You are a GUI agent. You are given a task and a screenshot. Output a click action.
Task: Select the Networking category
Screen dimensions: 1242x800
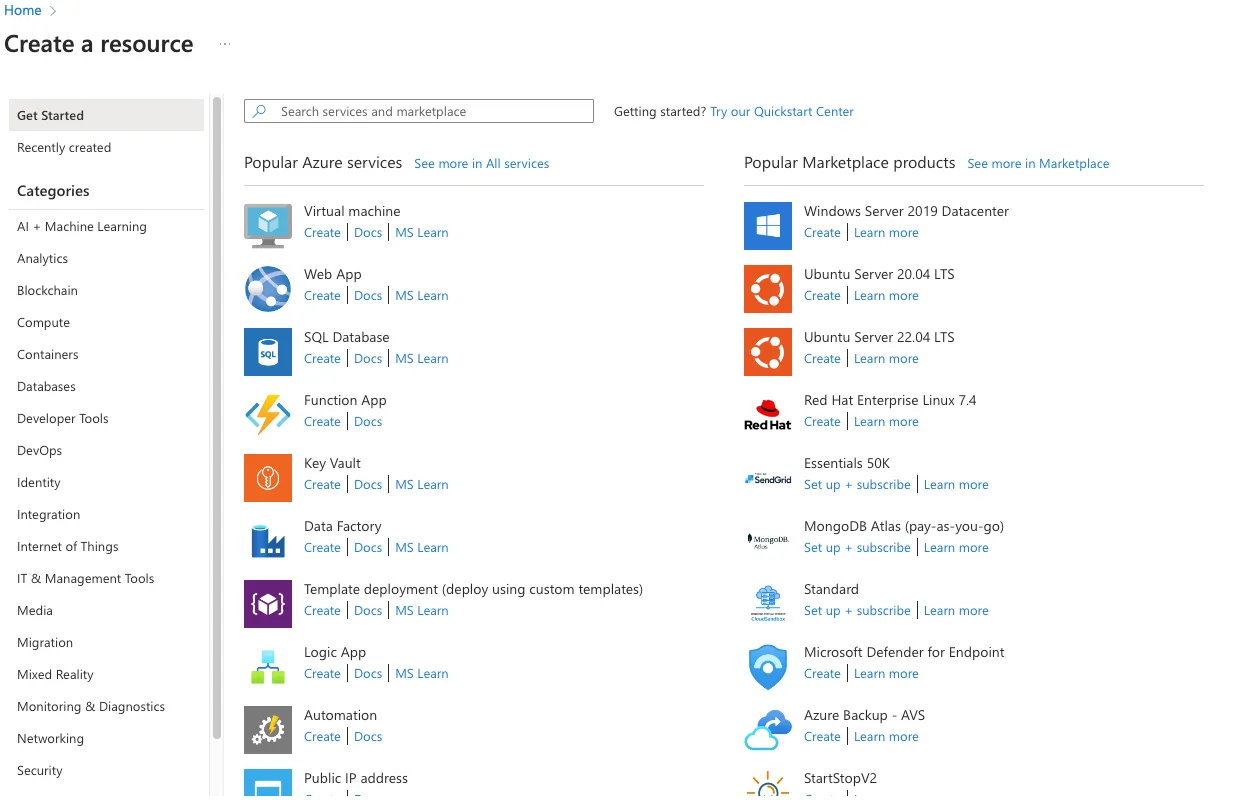pos(50,739)
